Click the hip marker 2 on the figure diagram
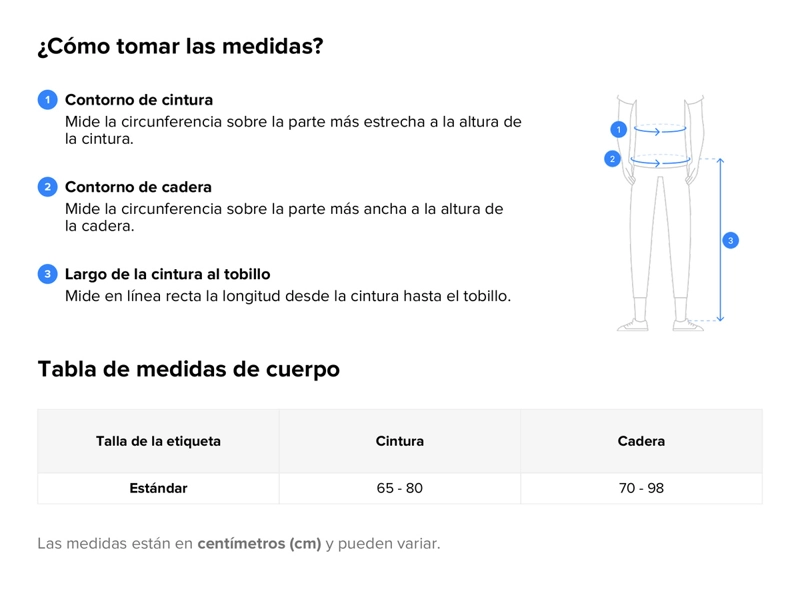The image size is (800, 589). [612, 159]
